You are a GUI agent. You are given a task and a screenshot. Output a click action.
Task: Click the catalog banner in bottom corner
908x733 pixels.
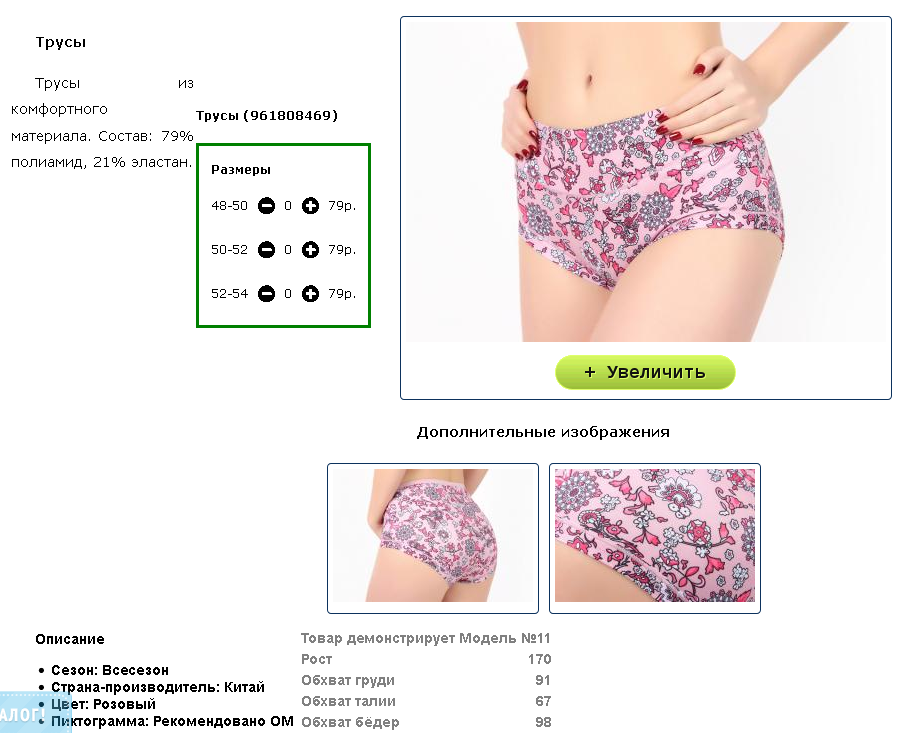pyautogui.click(x=22, y=714)
